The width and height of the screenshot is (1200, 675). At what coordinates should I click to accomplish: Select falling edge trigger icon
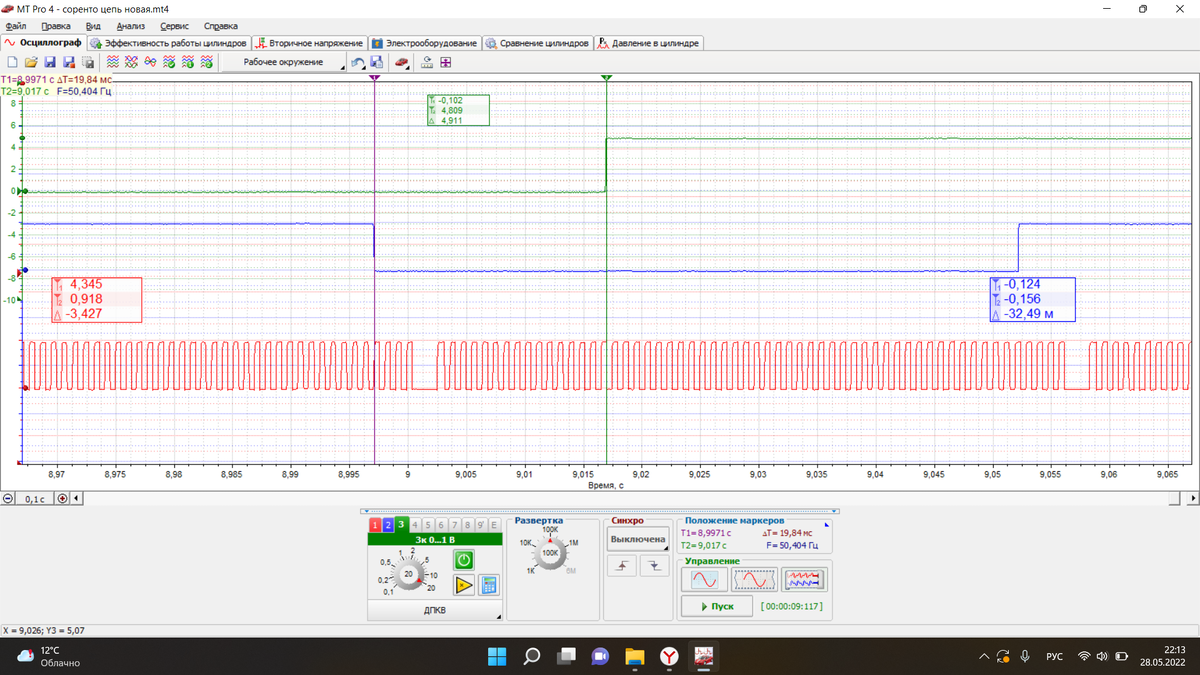(x=654, y=565)
